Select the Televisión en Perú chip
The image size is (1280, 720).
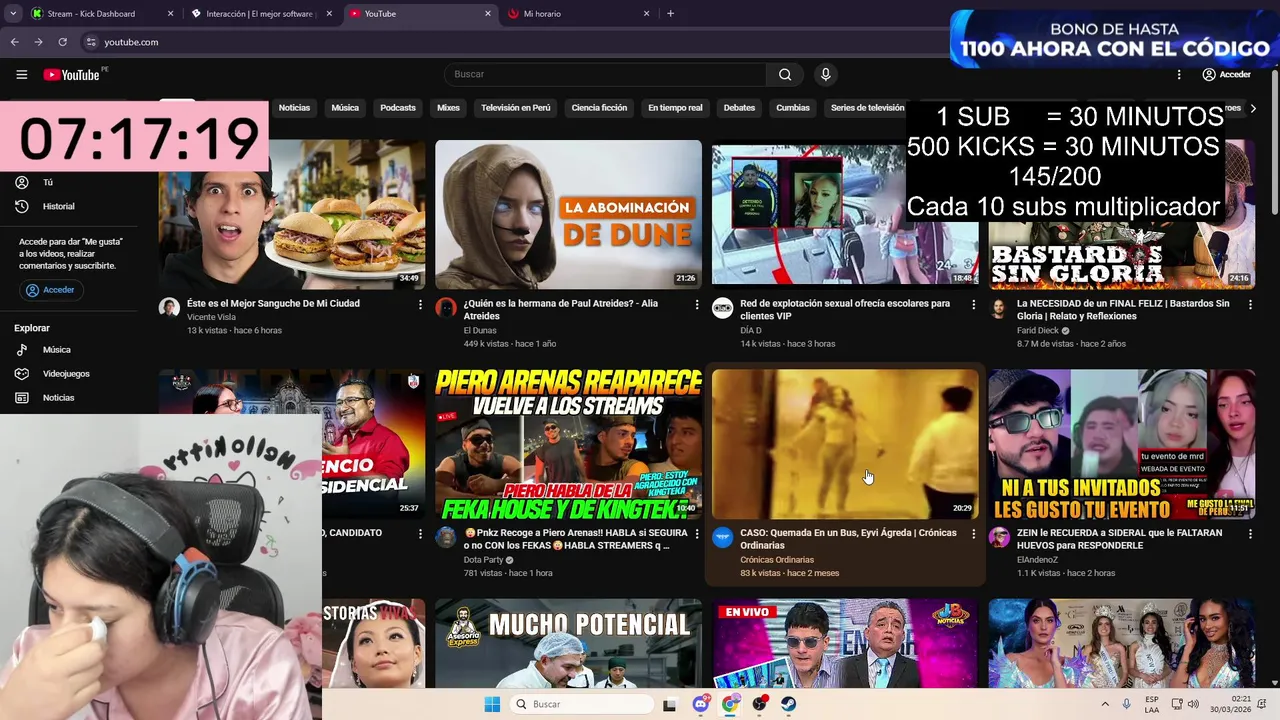click(516, 108)
